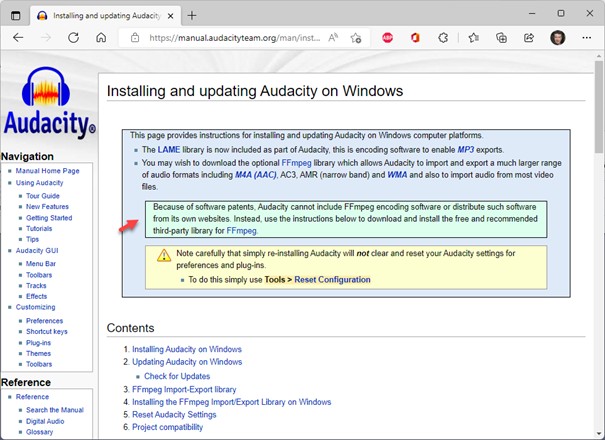605x440 pixels.
Task: Open browser settings three-dot menu
Action: tap(586, 37)
